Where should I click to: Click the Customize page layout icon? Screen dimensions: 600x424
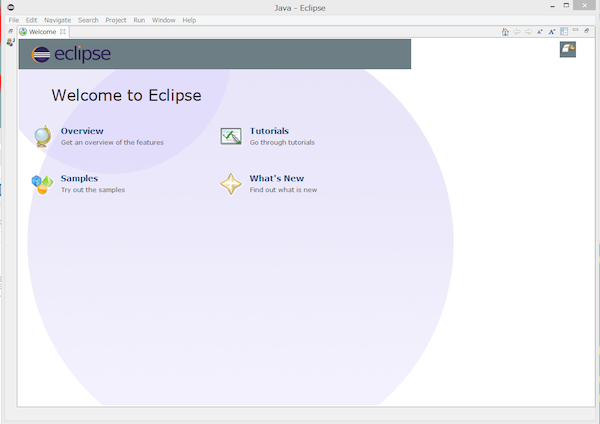click(564, 31)
